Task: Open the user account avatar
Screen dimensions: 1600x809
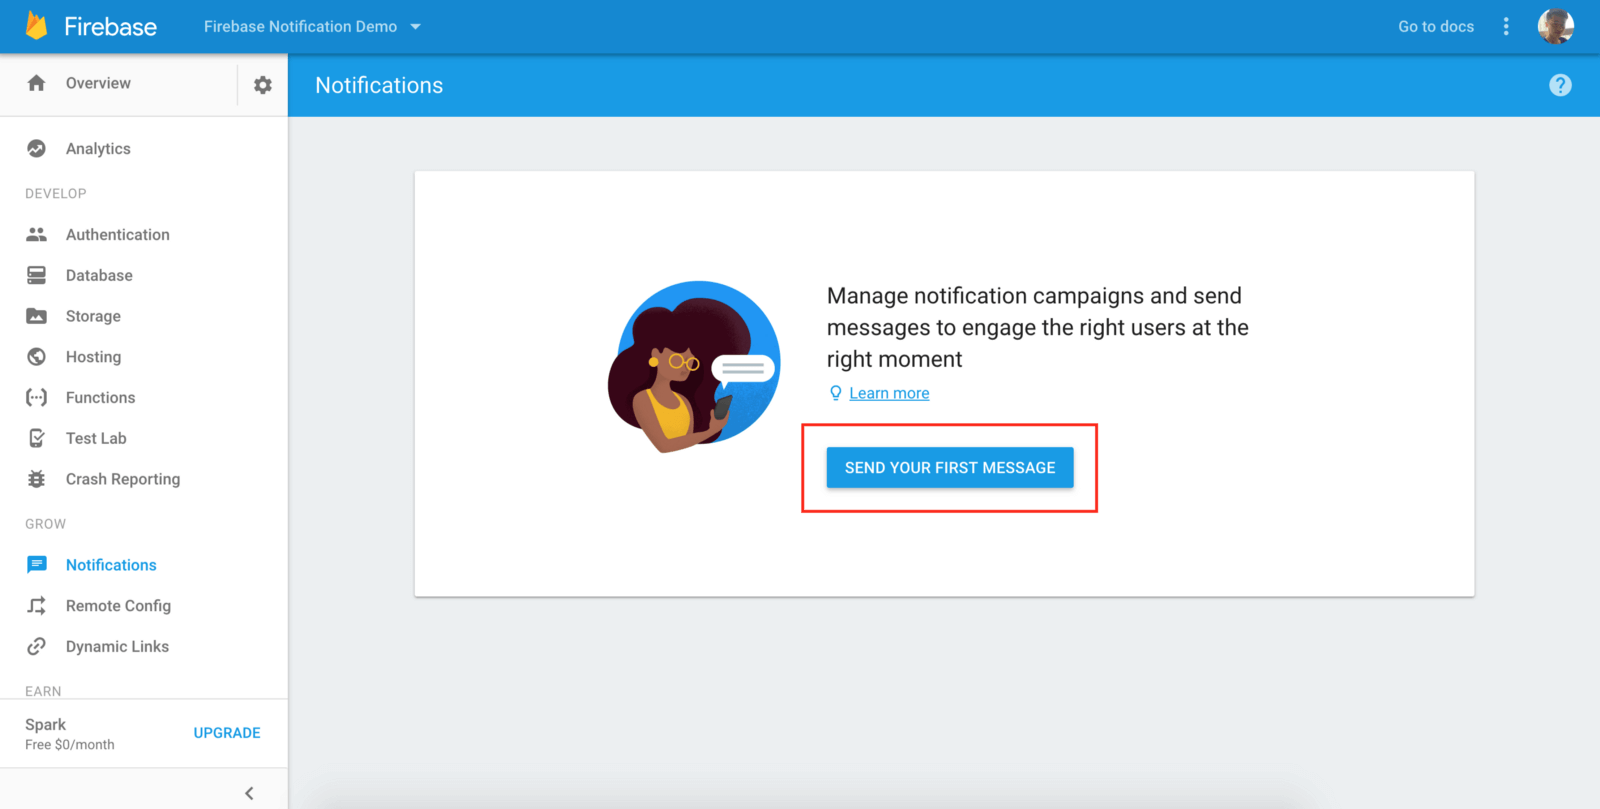Action: [x=1556, y=26]
